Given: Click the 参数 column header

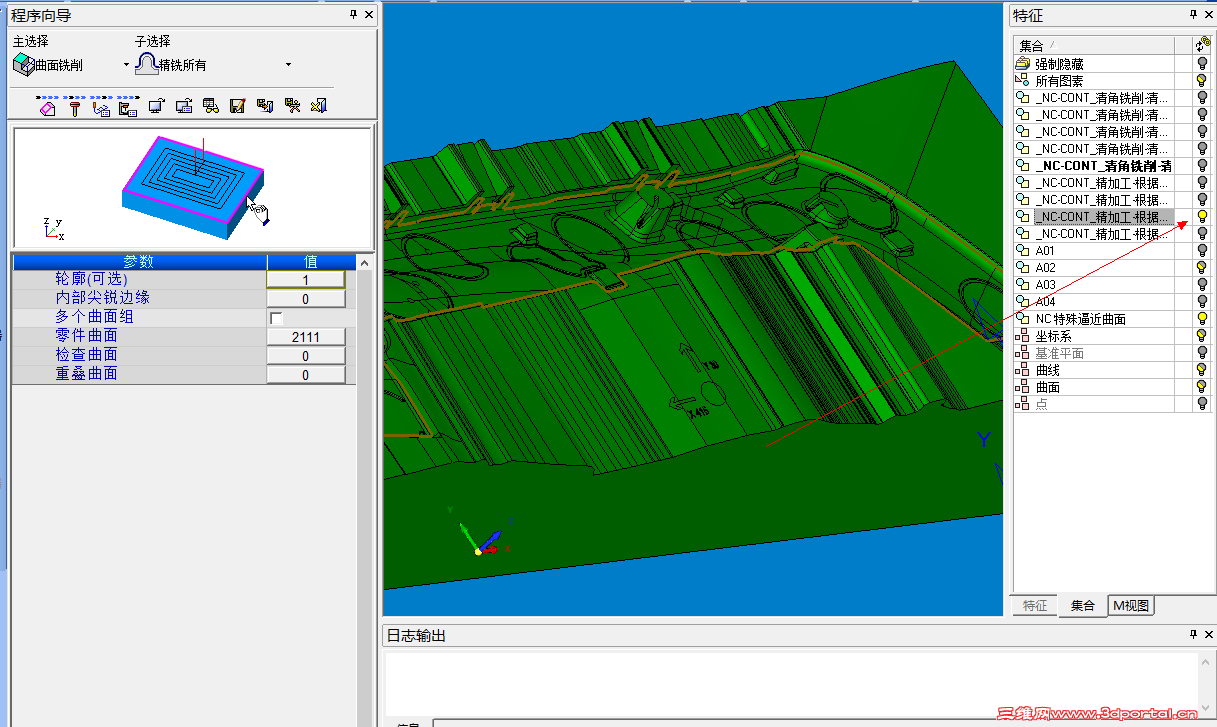Looking at the screenshot, I should click(139, 261).
